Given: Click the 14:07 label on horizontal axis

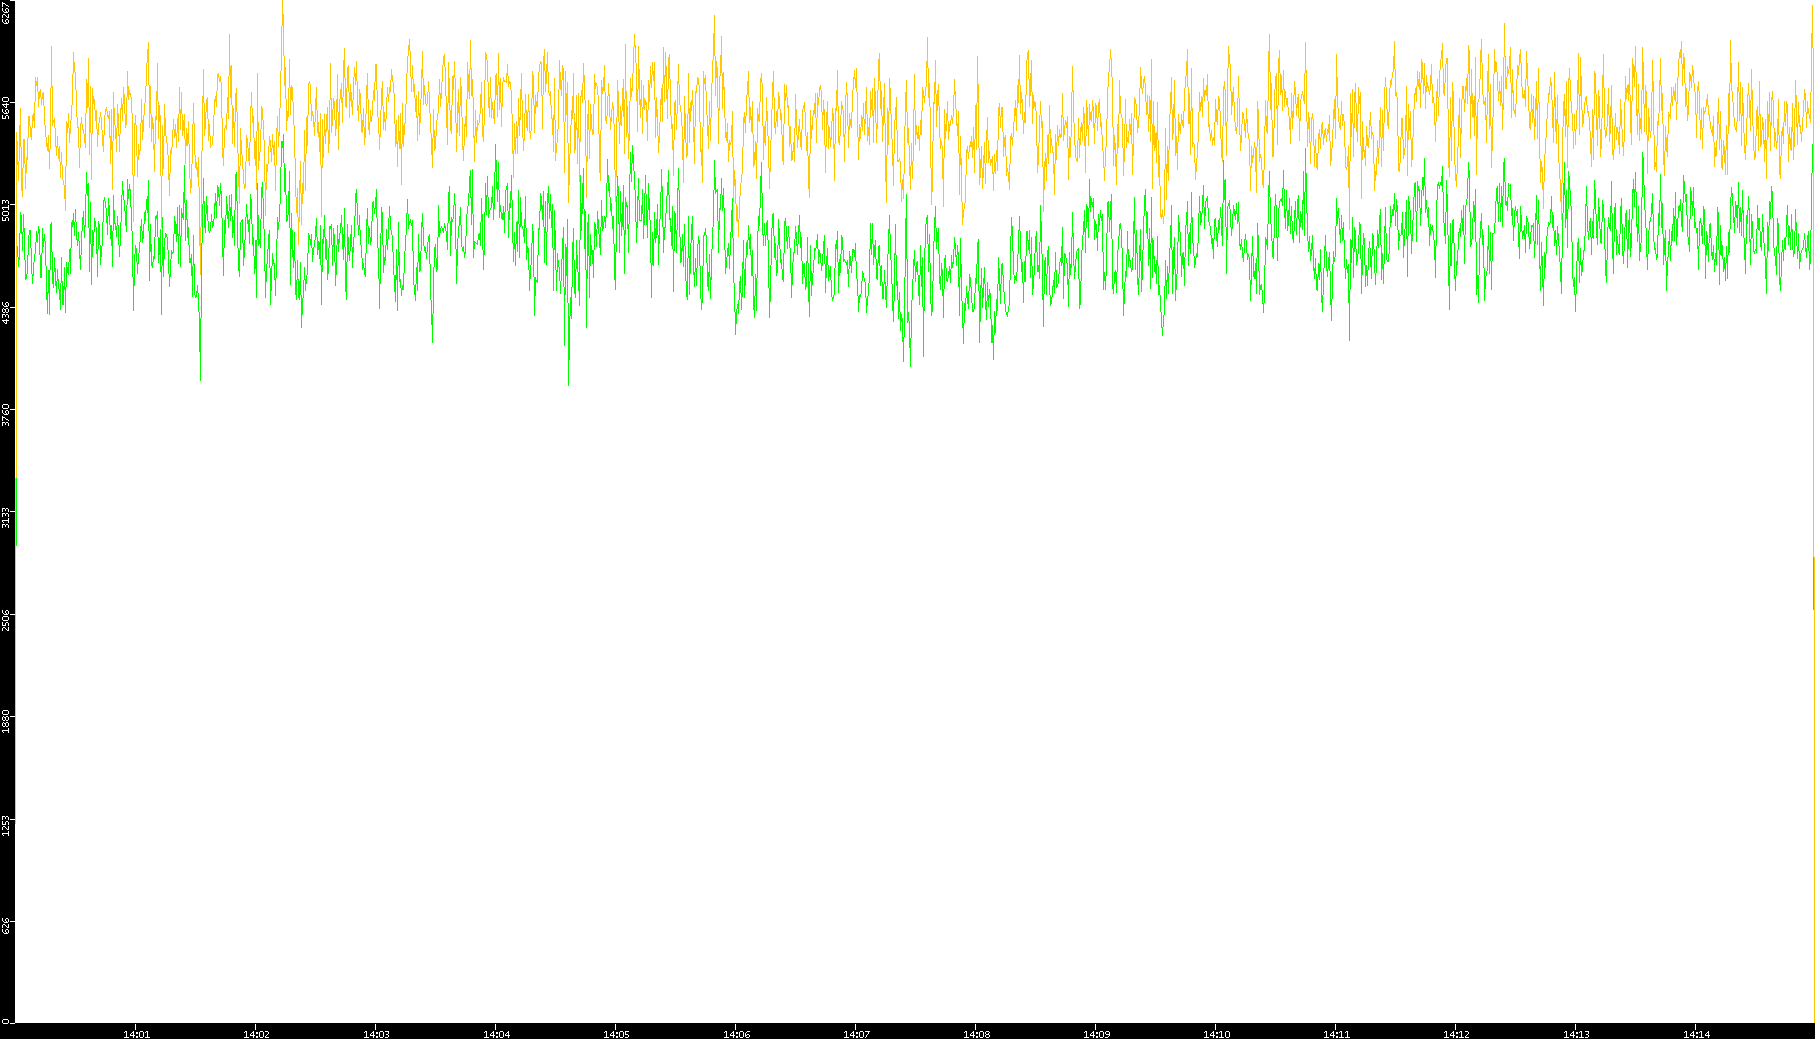Looking at the screenshot, I should [856, 1033].
